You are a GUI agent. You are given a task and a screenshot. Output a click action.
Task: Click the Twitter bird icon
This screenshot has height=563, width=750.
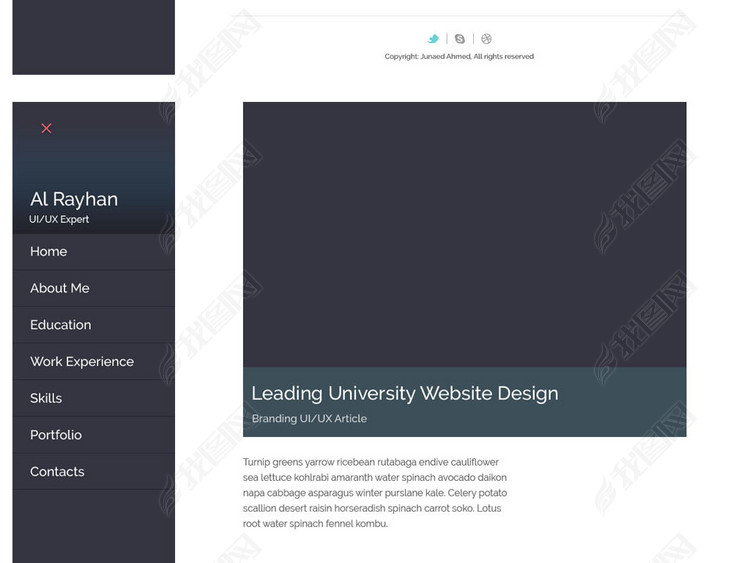tap(433, 39)
